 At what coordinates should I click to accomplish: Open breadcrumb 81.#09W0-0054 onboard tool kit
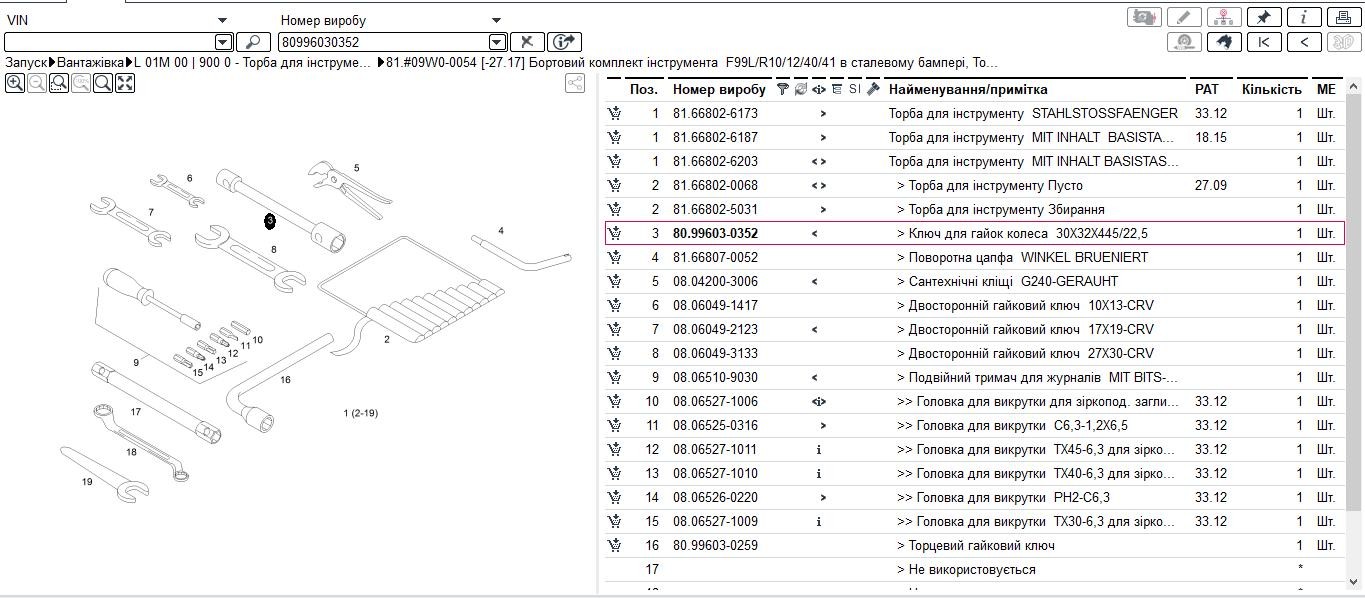pyautogui.click(x=693, y=63)
